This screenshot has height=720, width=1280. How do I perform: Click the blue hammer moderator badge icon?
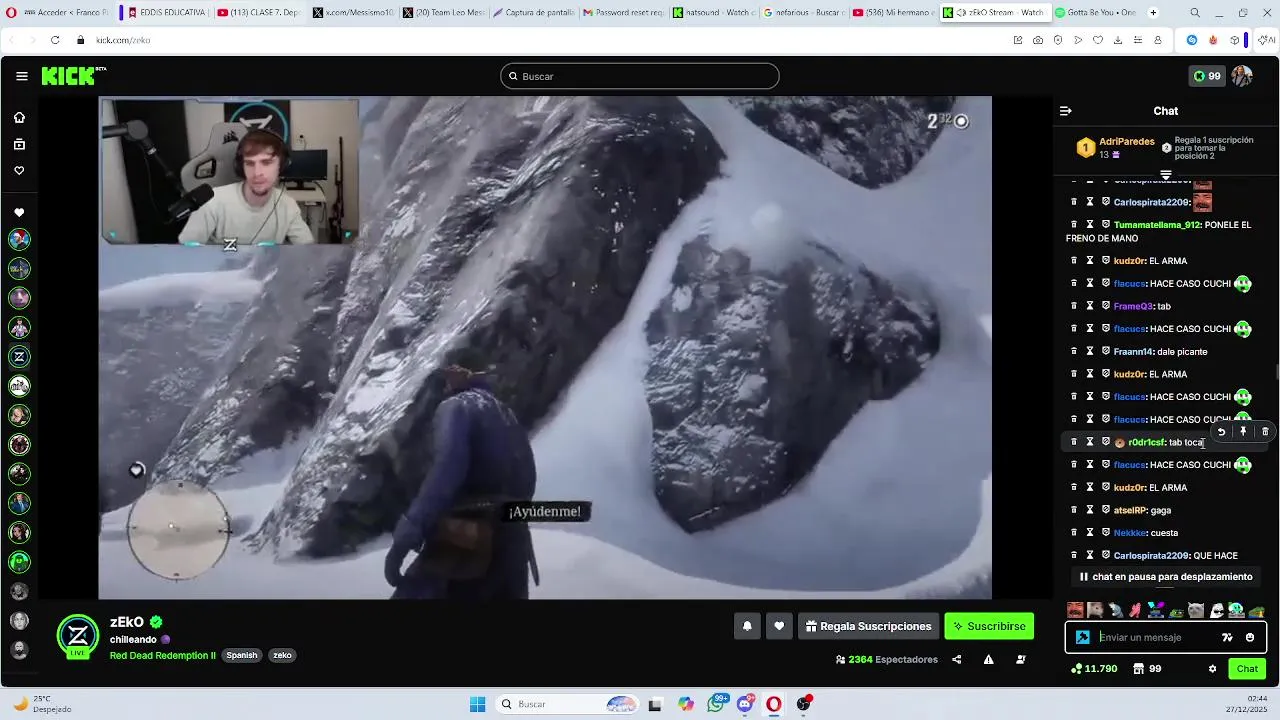coord(1082,637)
